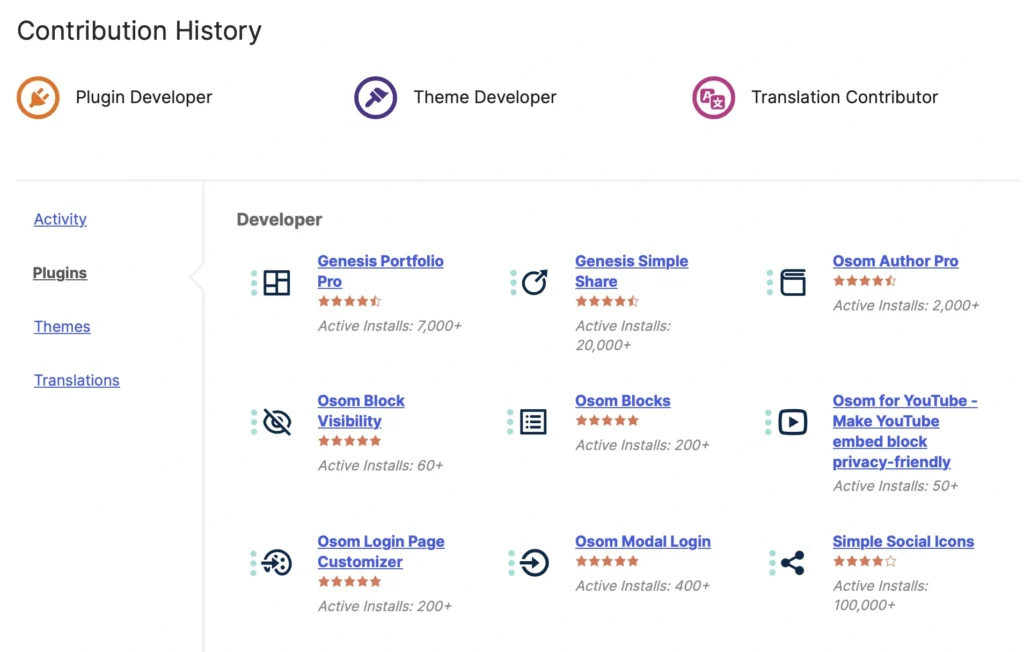Click the Osom Login Page Customizer star rating
The height and width of the screenshot is (652, 1024).
pyautogui.click(x=349, y=581)
